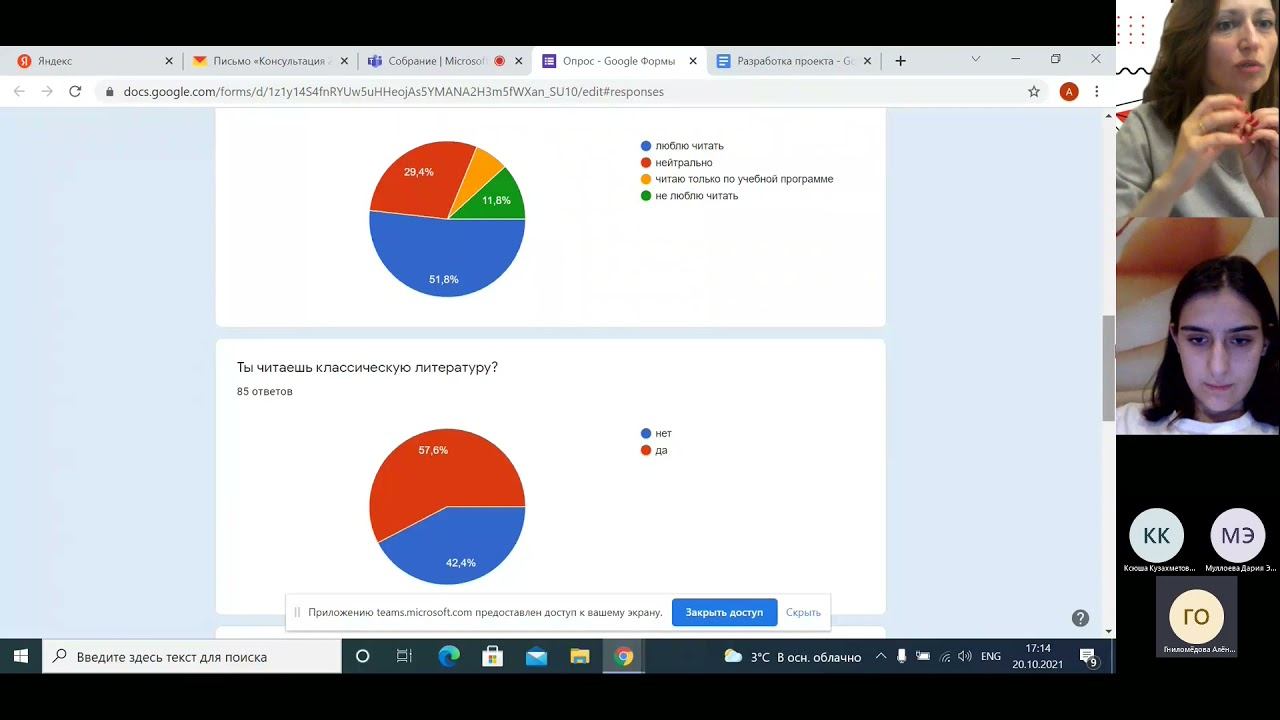This screenshot has width=1280, height=720.
Task: Open the clock showing 17:14 20.10.2021
Action: pos(1037,656)
